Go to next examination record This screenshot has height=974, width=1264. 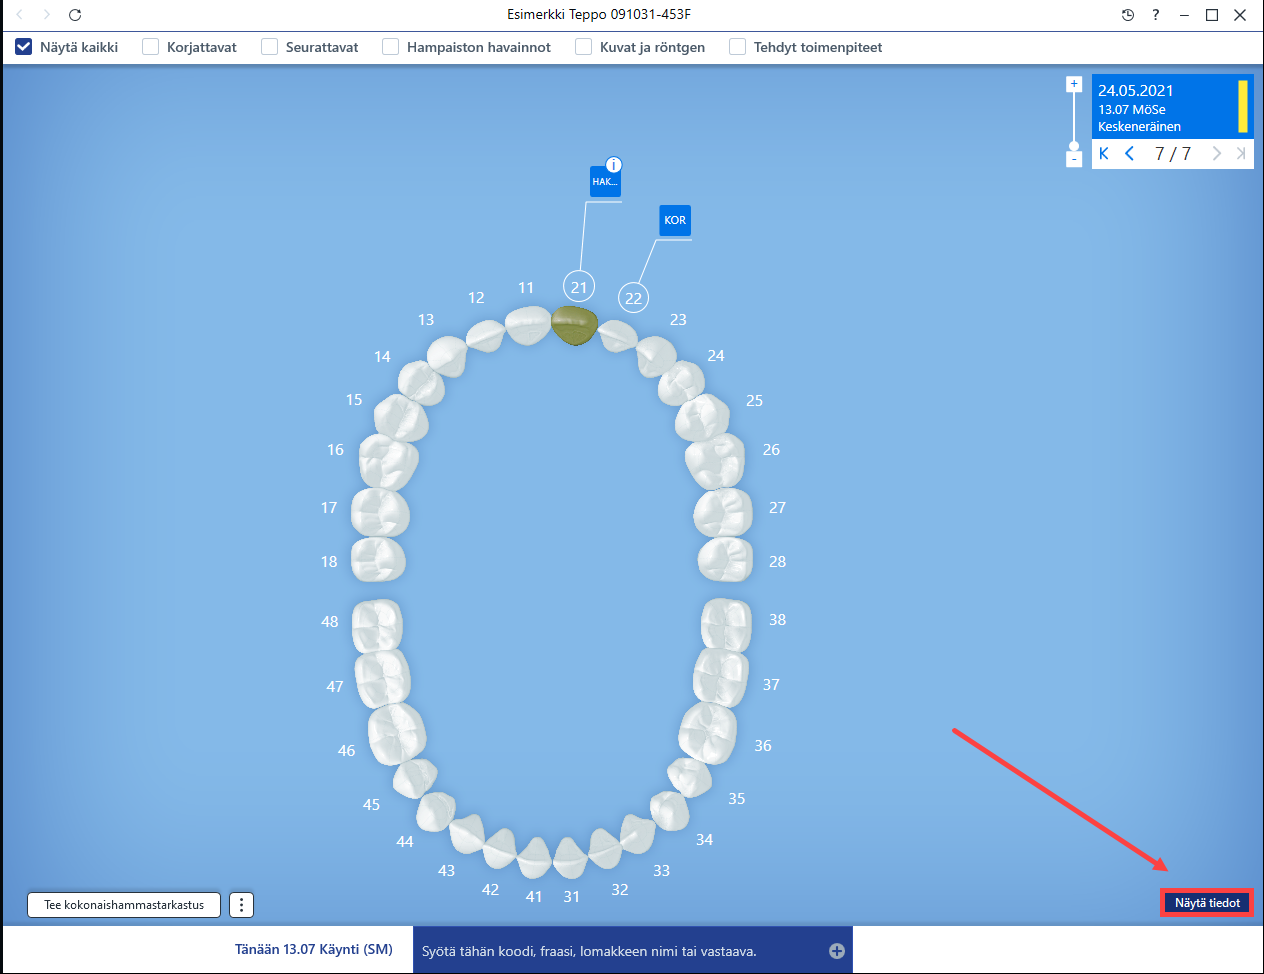pyautogui.click(x=1216, y=153)
